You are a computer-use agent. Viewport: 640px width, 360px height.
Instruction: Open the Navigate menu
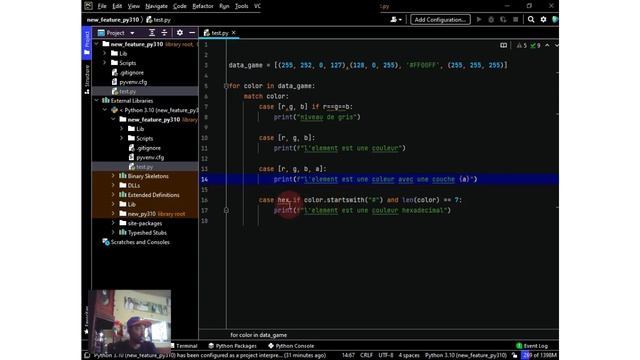pyautogui.click(x=156, y=6)
